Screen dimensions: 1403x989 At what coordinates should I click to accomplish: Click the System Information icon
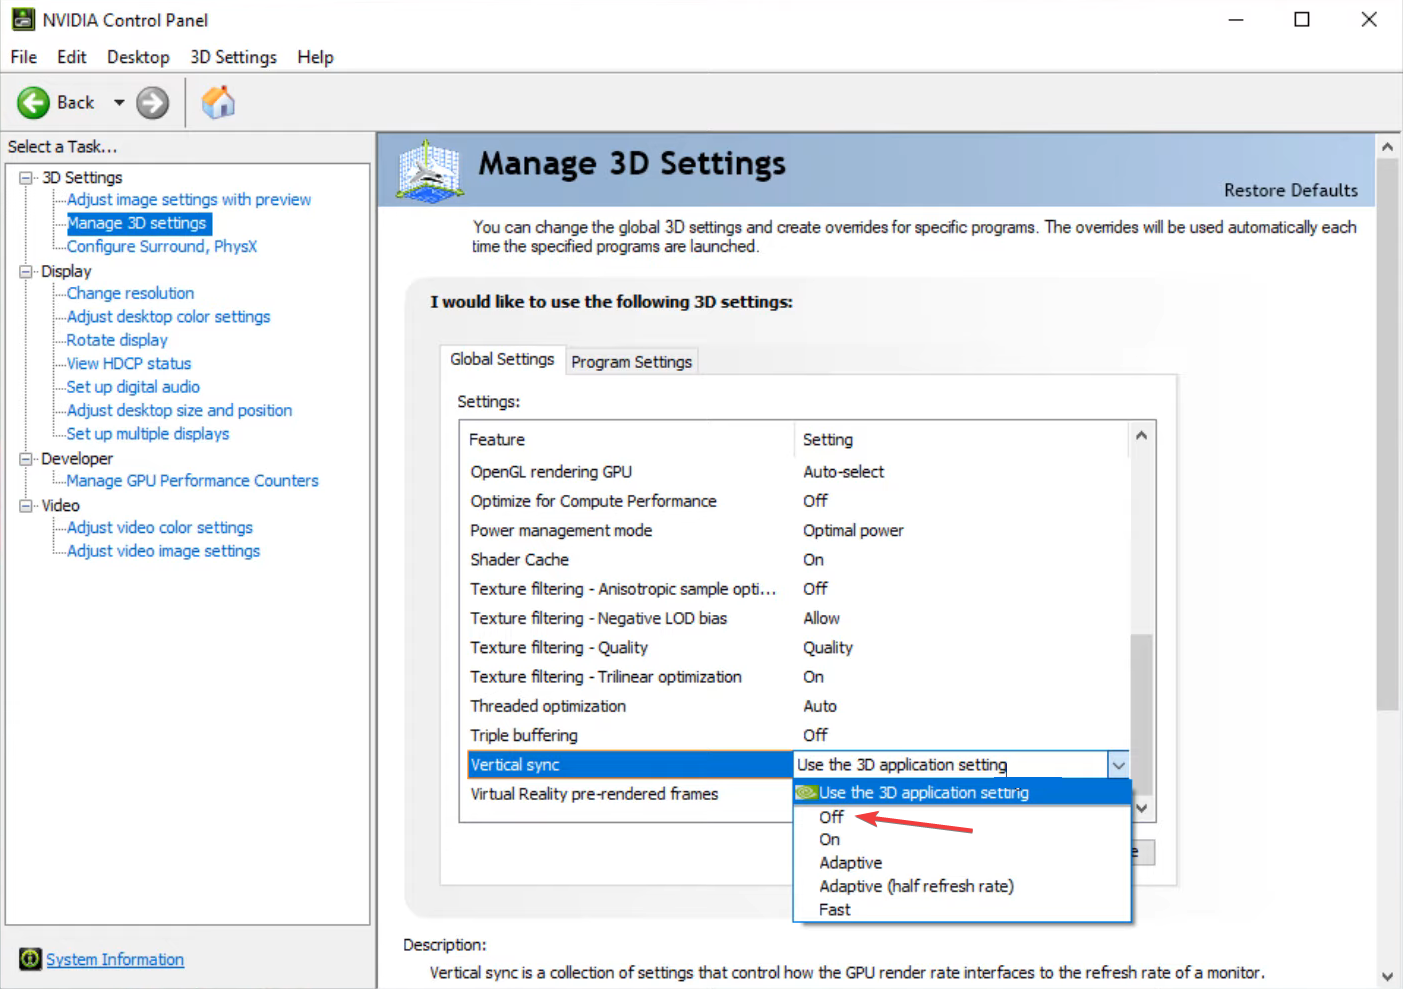pyautogui.click(x=30, y=959)
